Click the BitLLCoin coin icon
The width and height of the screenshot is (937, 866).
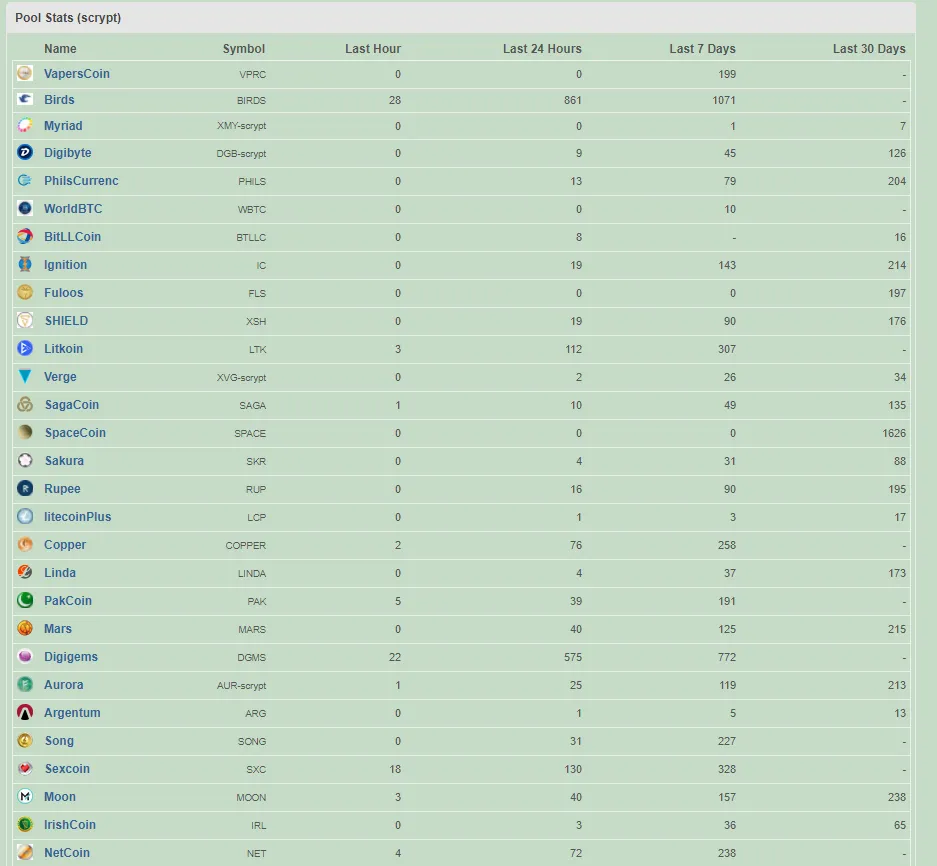point(25,236)
